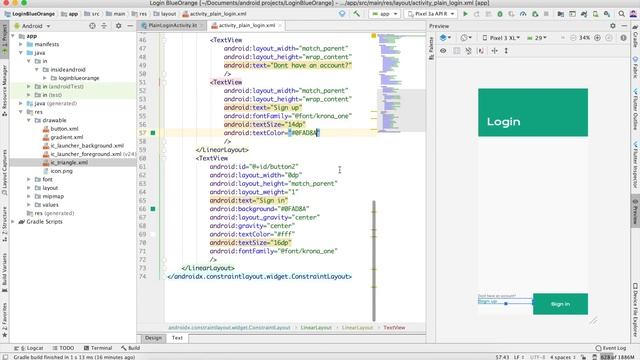Click user account avatar icon top right
This screenshot has width=640, height=360.
pyautogui.click(x=633, y=14)
